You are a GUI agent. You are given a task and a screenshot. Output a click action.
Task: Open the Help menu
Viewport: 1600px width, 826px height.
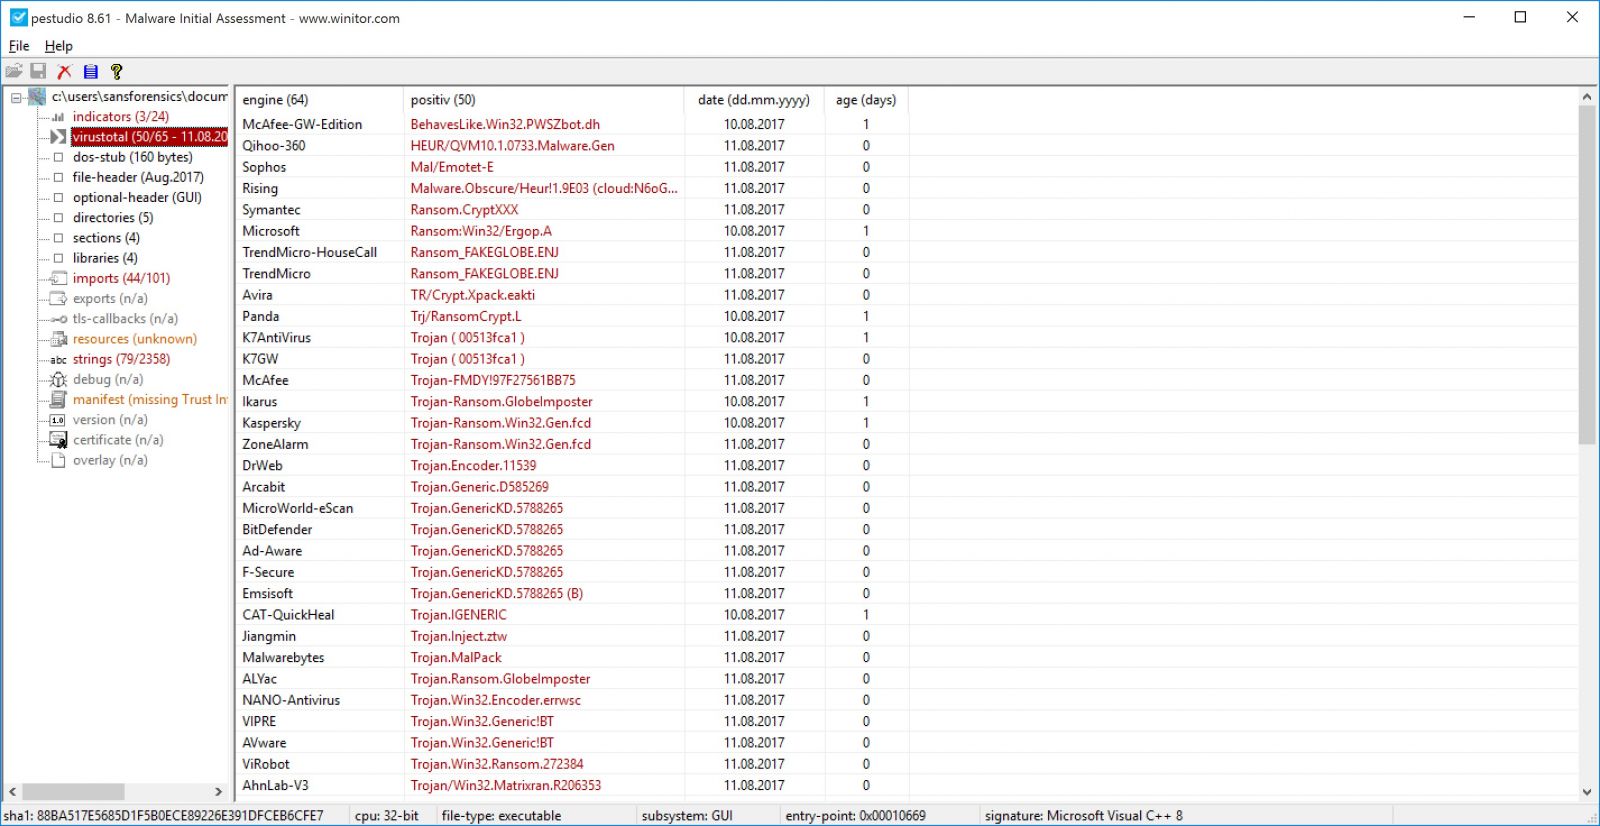coord(59,46)
